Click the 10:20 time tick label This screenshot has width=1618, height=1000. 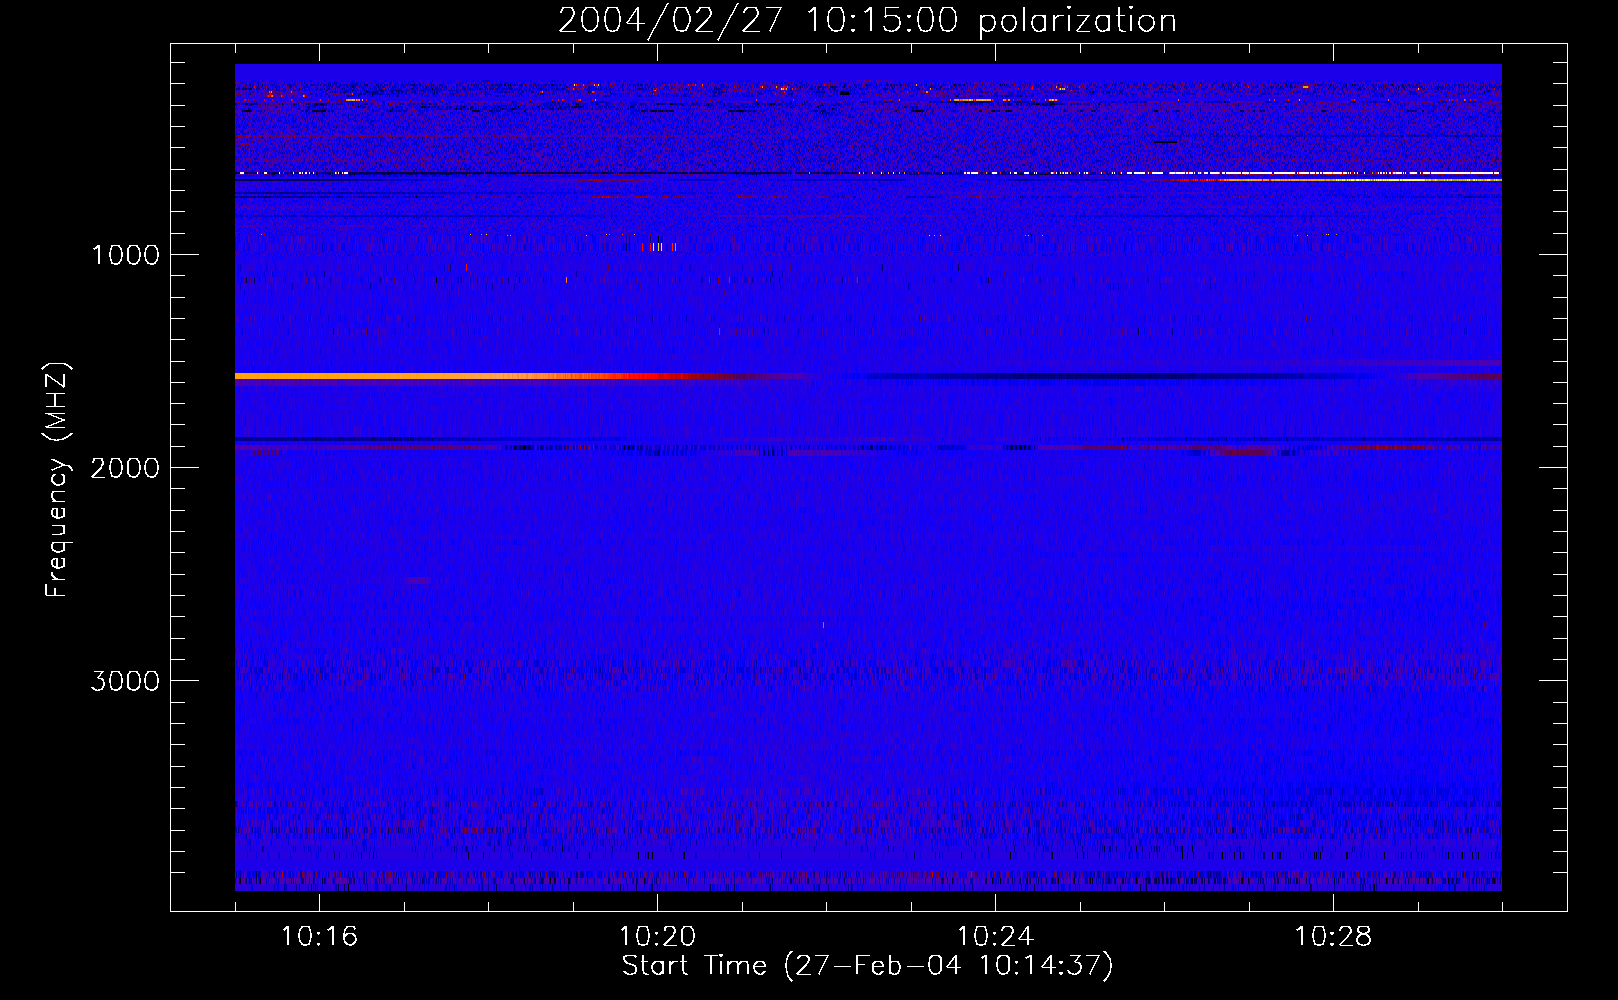(x=657, y=937)
